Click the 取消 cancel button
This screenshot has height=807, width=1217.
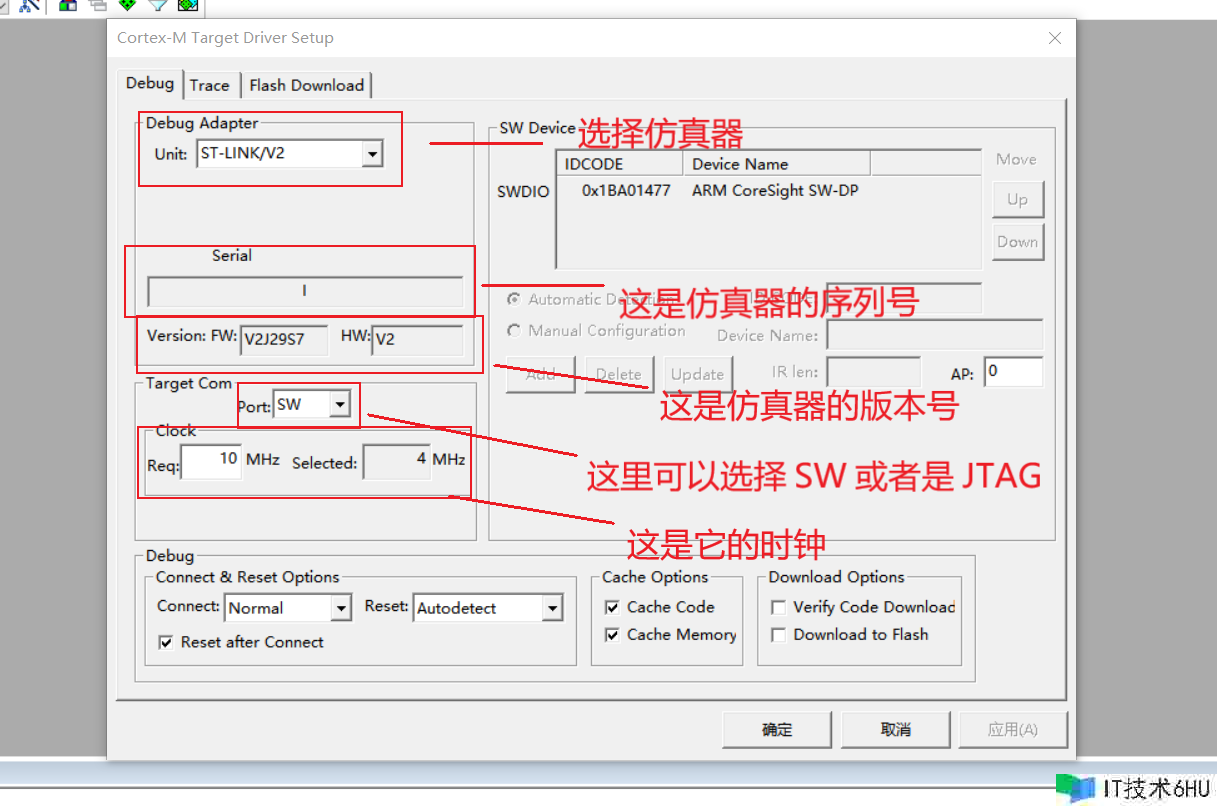(x=895, y=730)
